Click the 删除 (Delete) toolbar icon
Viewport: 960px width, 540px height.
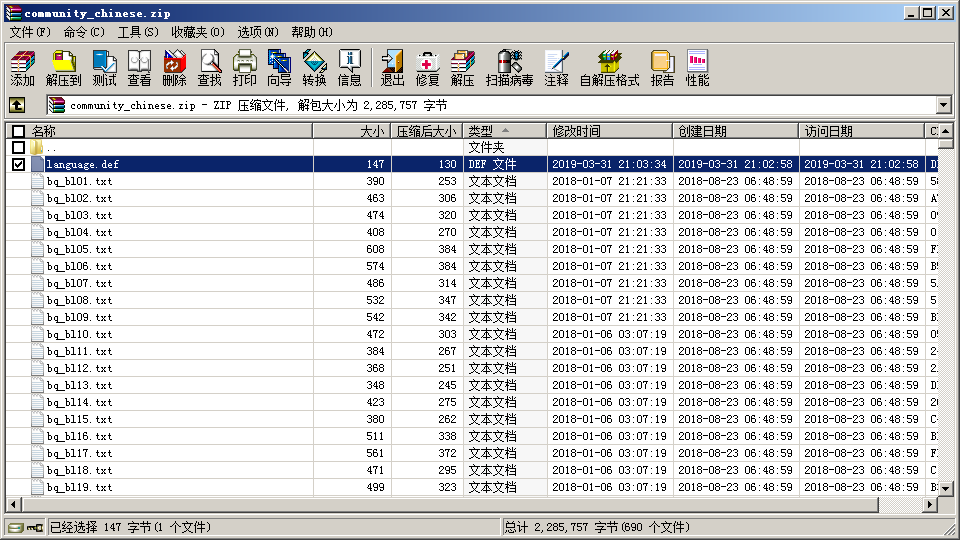174,68
